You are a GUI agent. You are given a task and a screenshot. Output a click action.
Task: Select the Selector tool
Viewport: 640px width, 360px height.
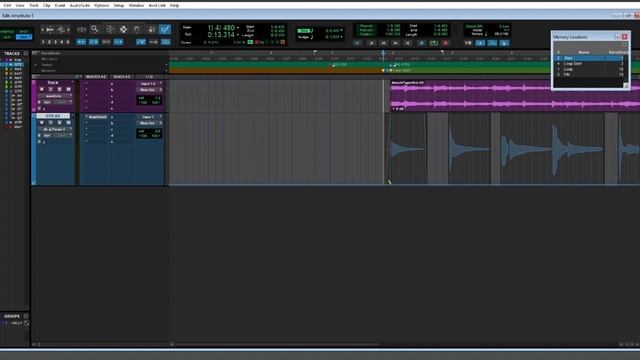[x=123, y=29]
